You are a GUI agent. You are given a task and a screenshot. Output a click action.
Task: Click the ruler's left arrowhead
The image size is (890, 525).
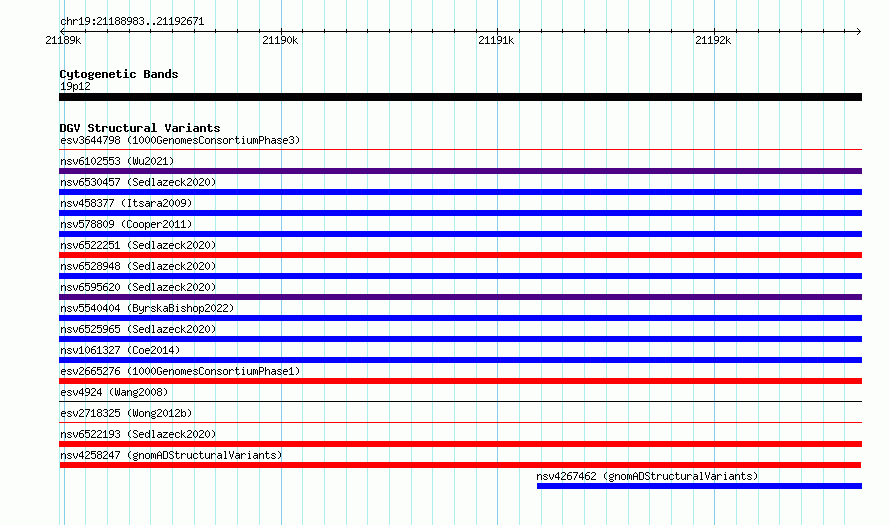click(x=62, y=31)
